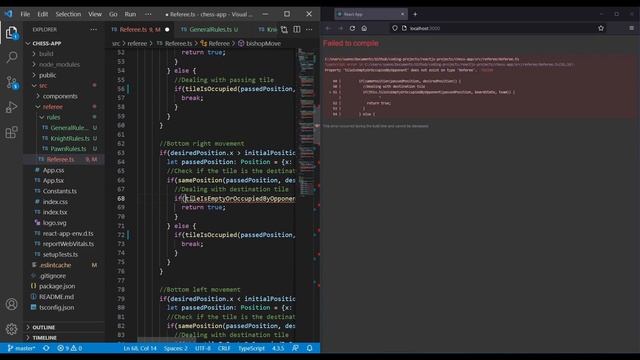640x360 pixels.
Task: Open problems panel via errors and warnings count
Action: (x=69, y=348)
